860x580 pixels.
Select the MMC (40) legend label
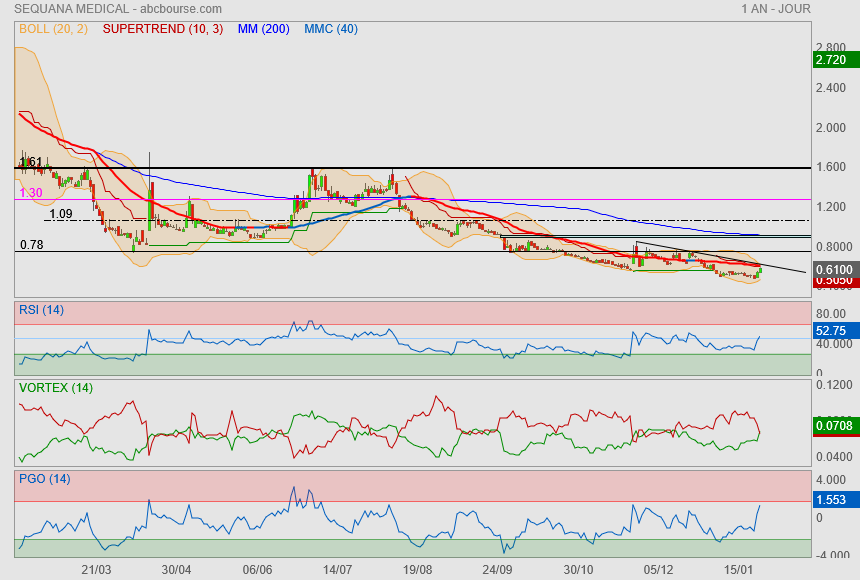click(x=330, y=29)
